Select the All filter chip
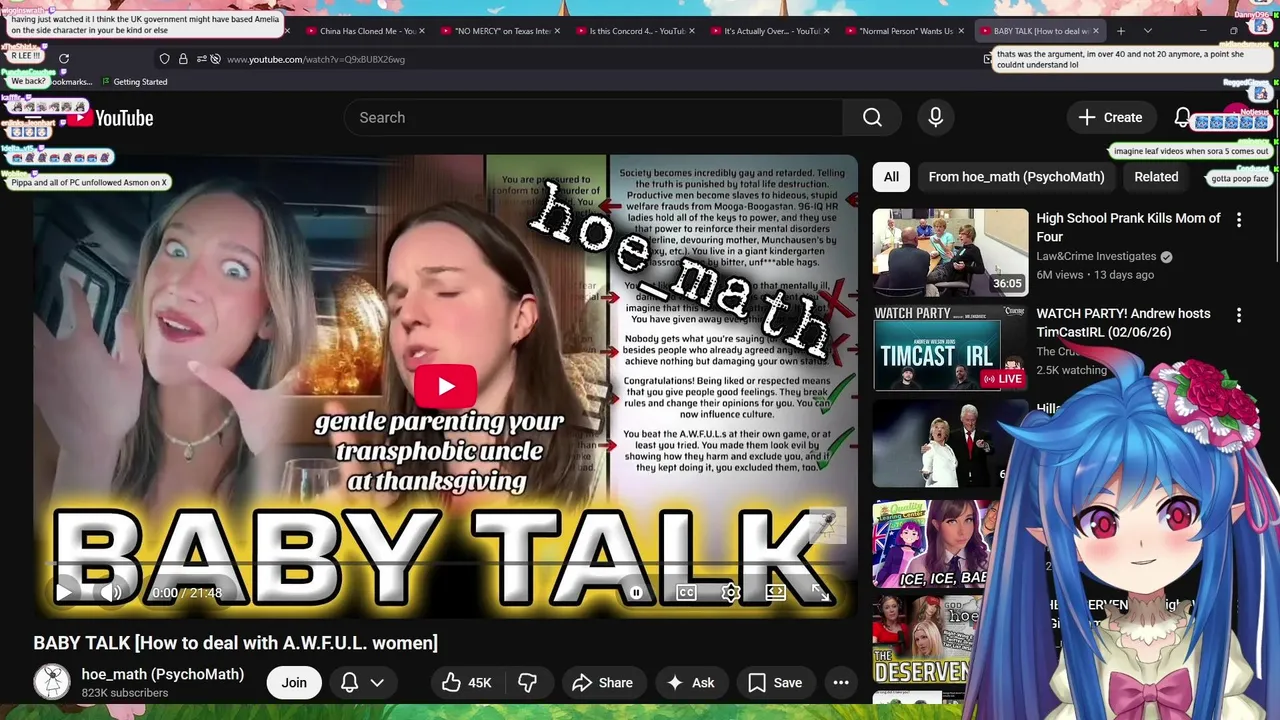The image size is (1280, 720). [891, 177]
